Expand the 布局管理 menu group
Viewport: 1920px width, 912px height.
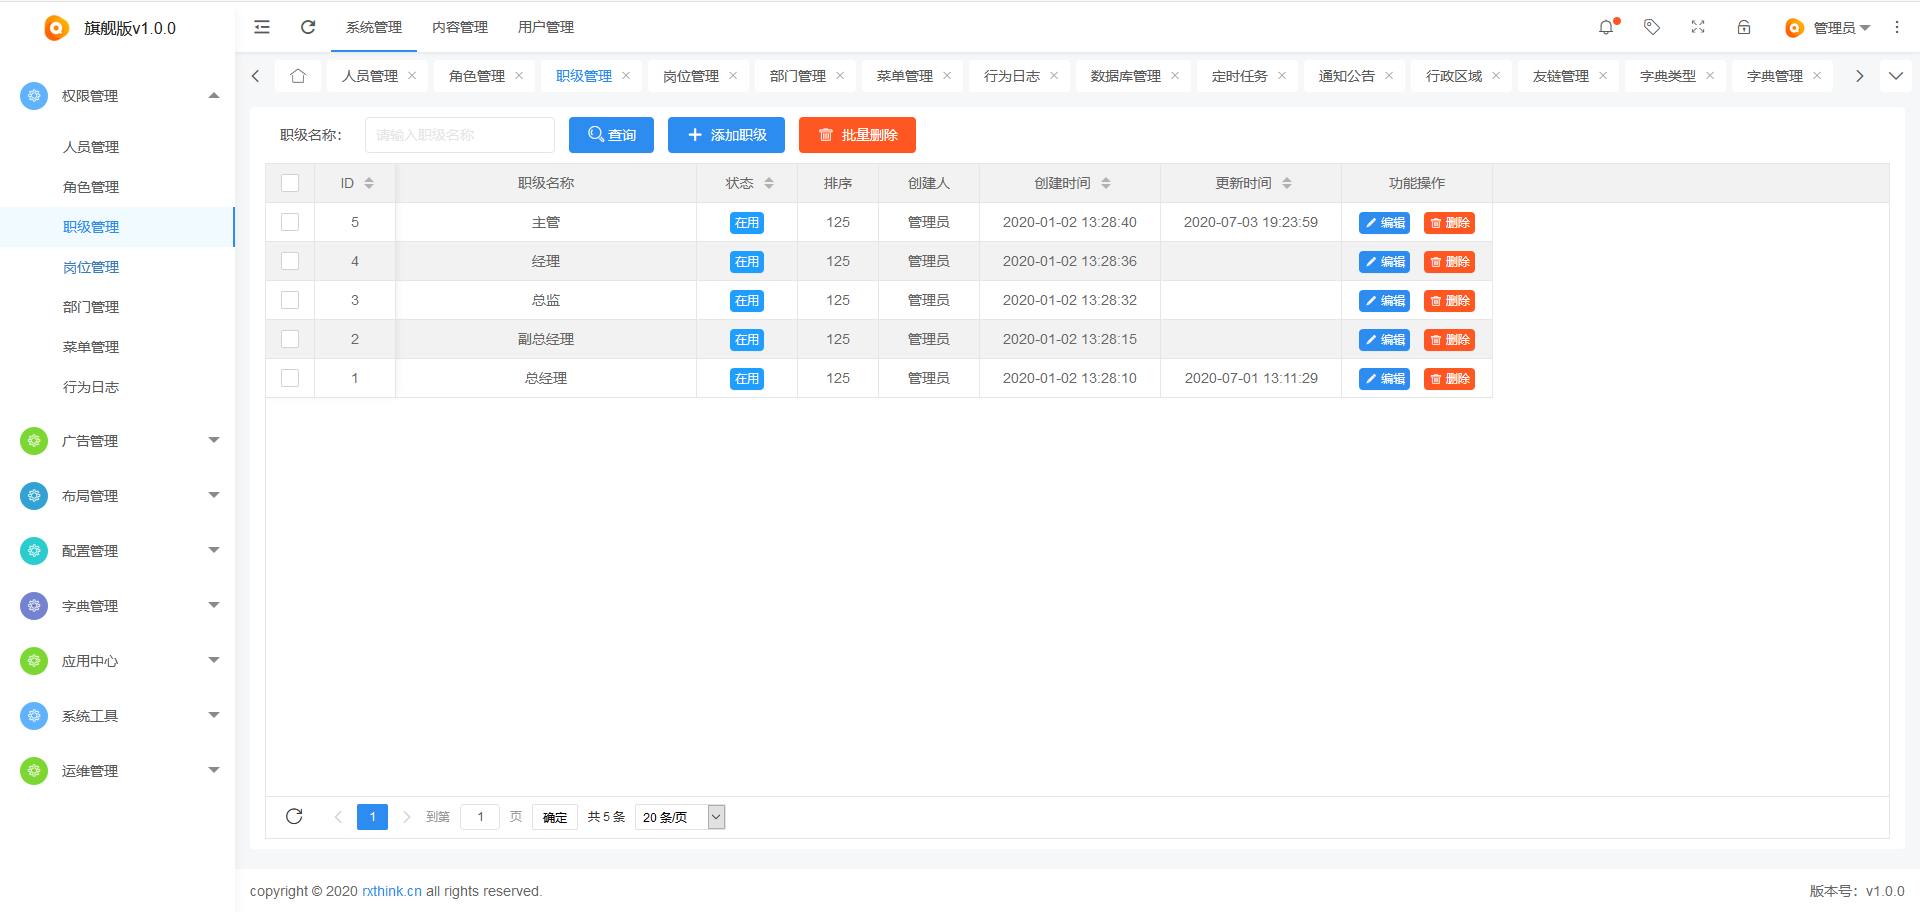214,495
